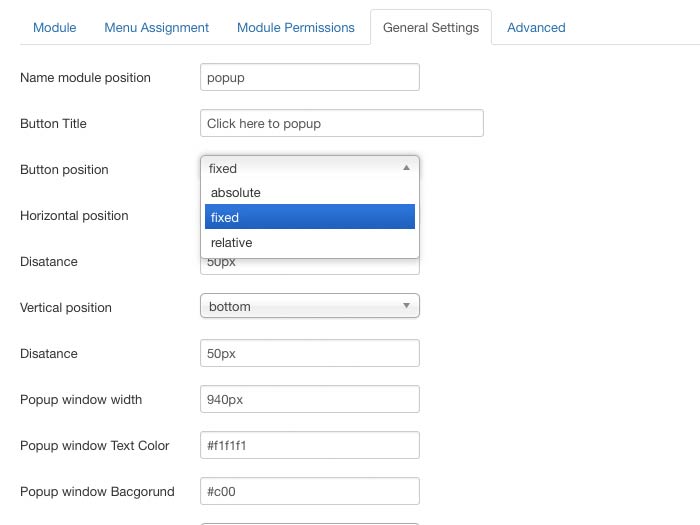Edit the Popup window Text Color value

click(x=309, y=446)
